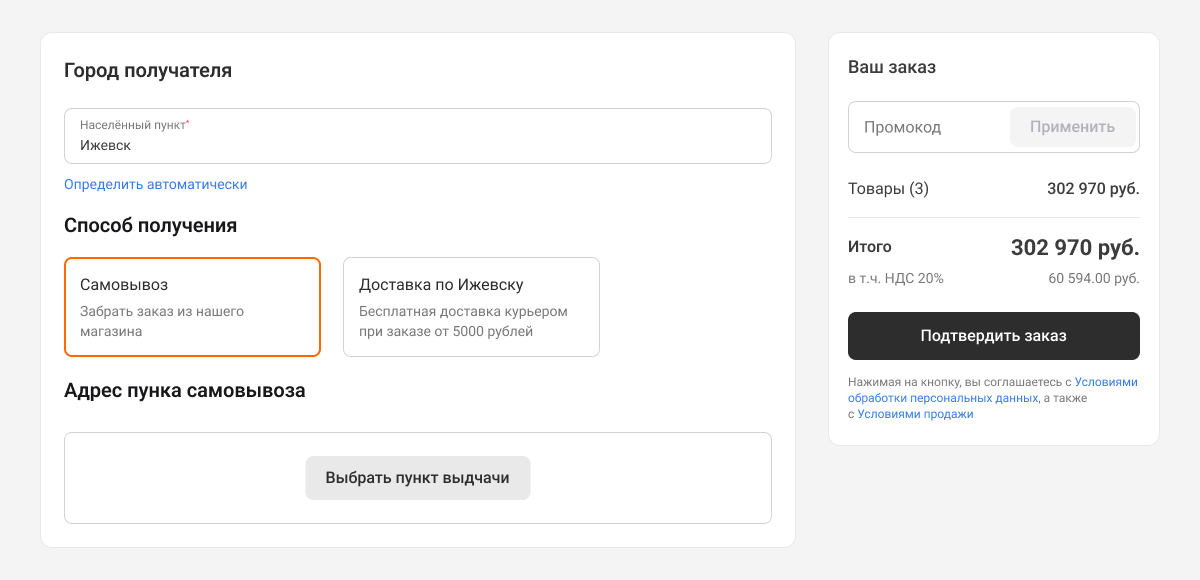Viewport: 1200px width, 580px height.
Task: Click the Город получателя heading
Action: (x=148, y=71)
